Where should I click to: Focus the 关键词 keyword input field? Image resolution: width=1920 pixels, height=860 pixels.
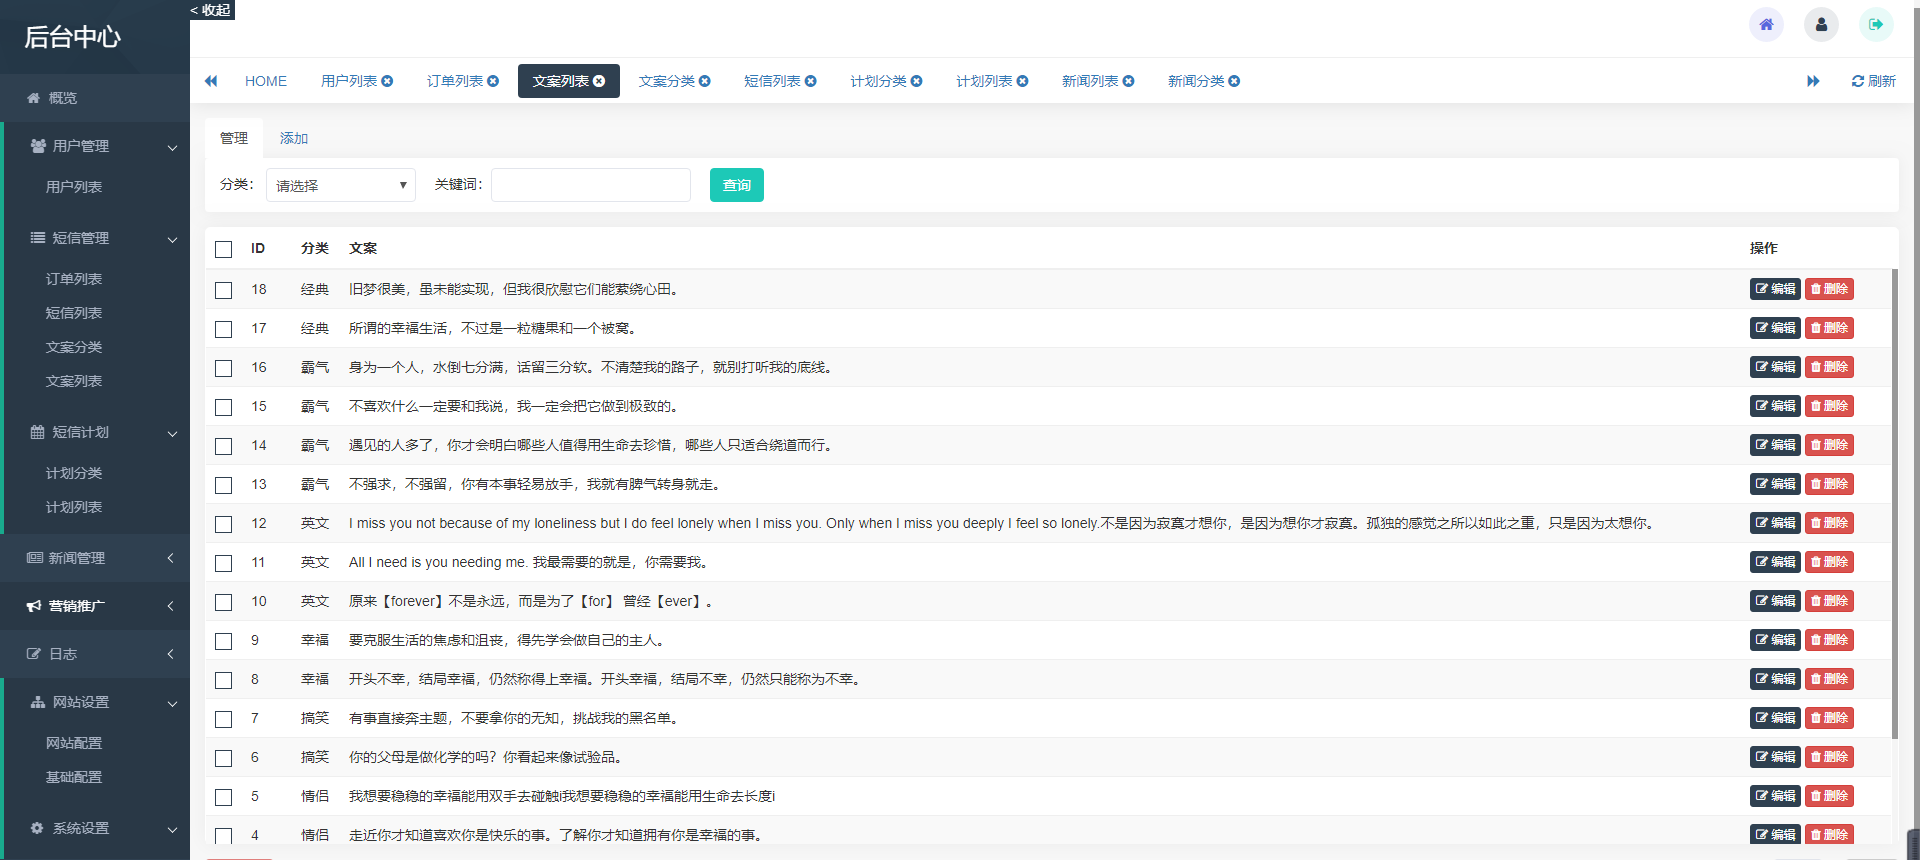[x=590, y=185]
